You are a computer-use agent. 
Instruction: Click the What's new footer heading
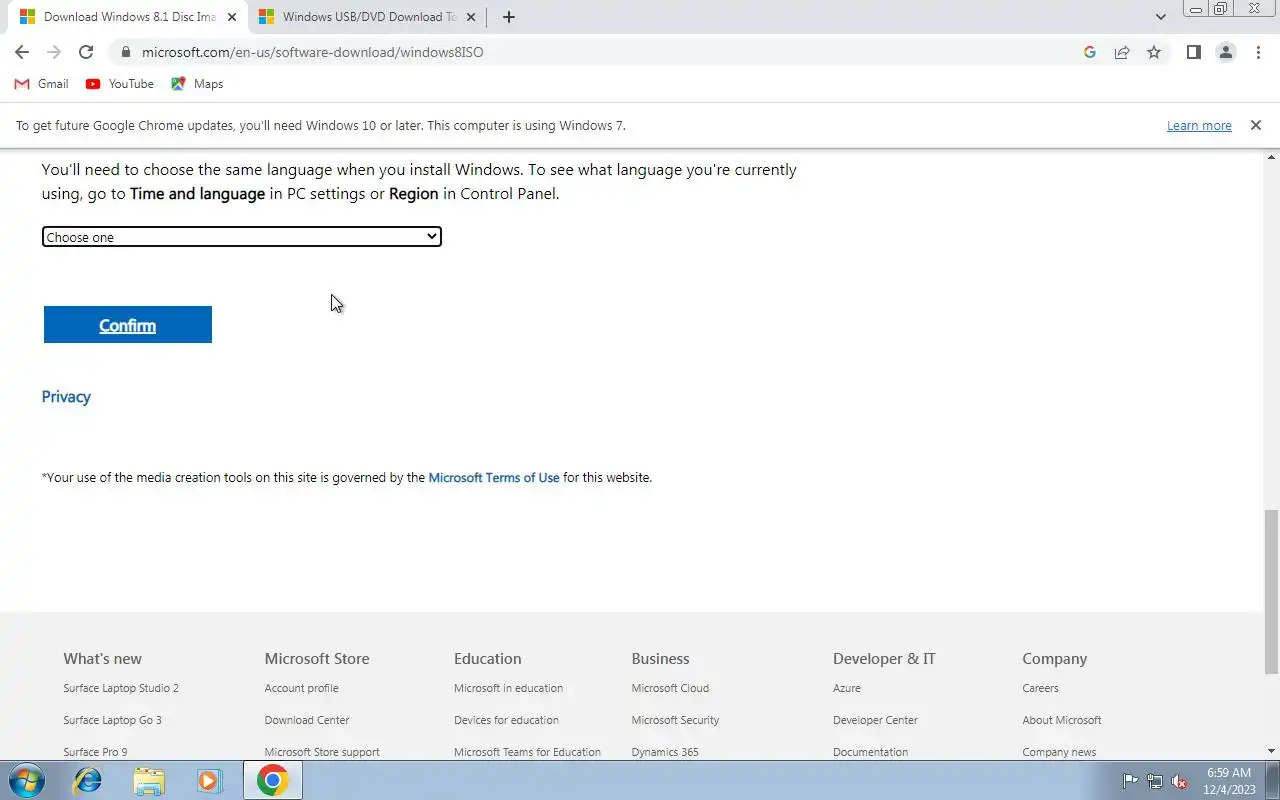[102, 659]
